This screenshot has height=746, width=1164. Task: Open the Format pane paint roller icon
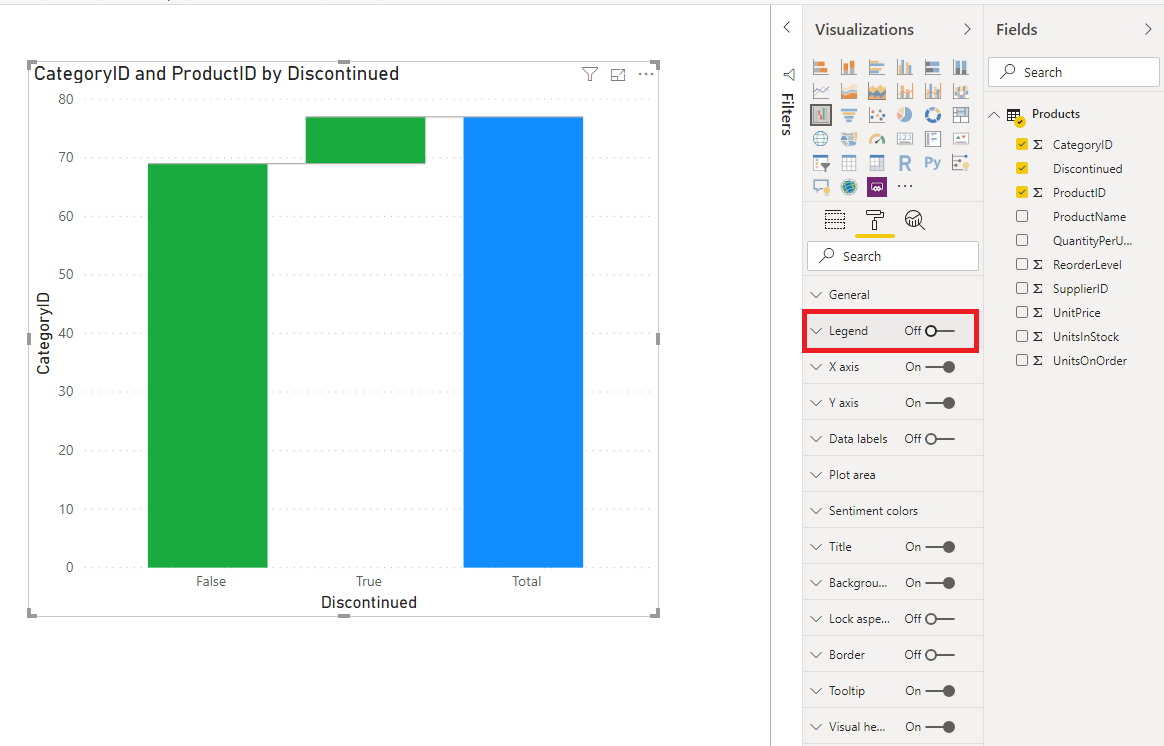coord(875,219)
